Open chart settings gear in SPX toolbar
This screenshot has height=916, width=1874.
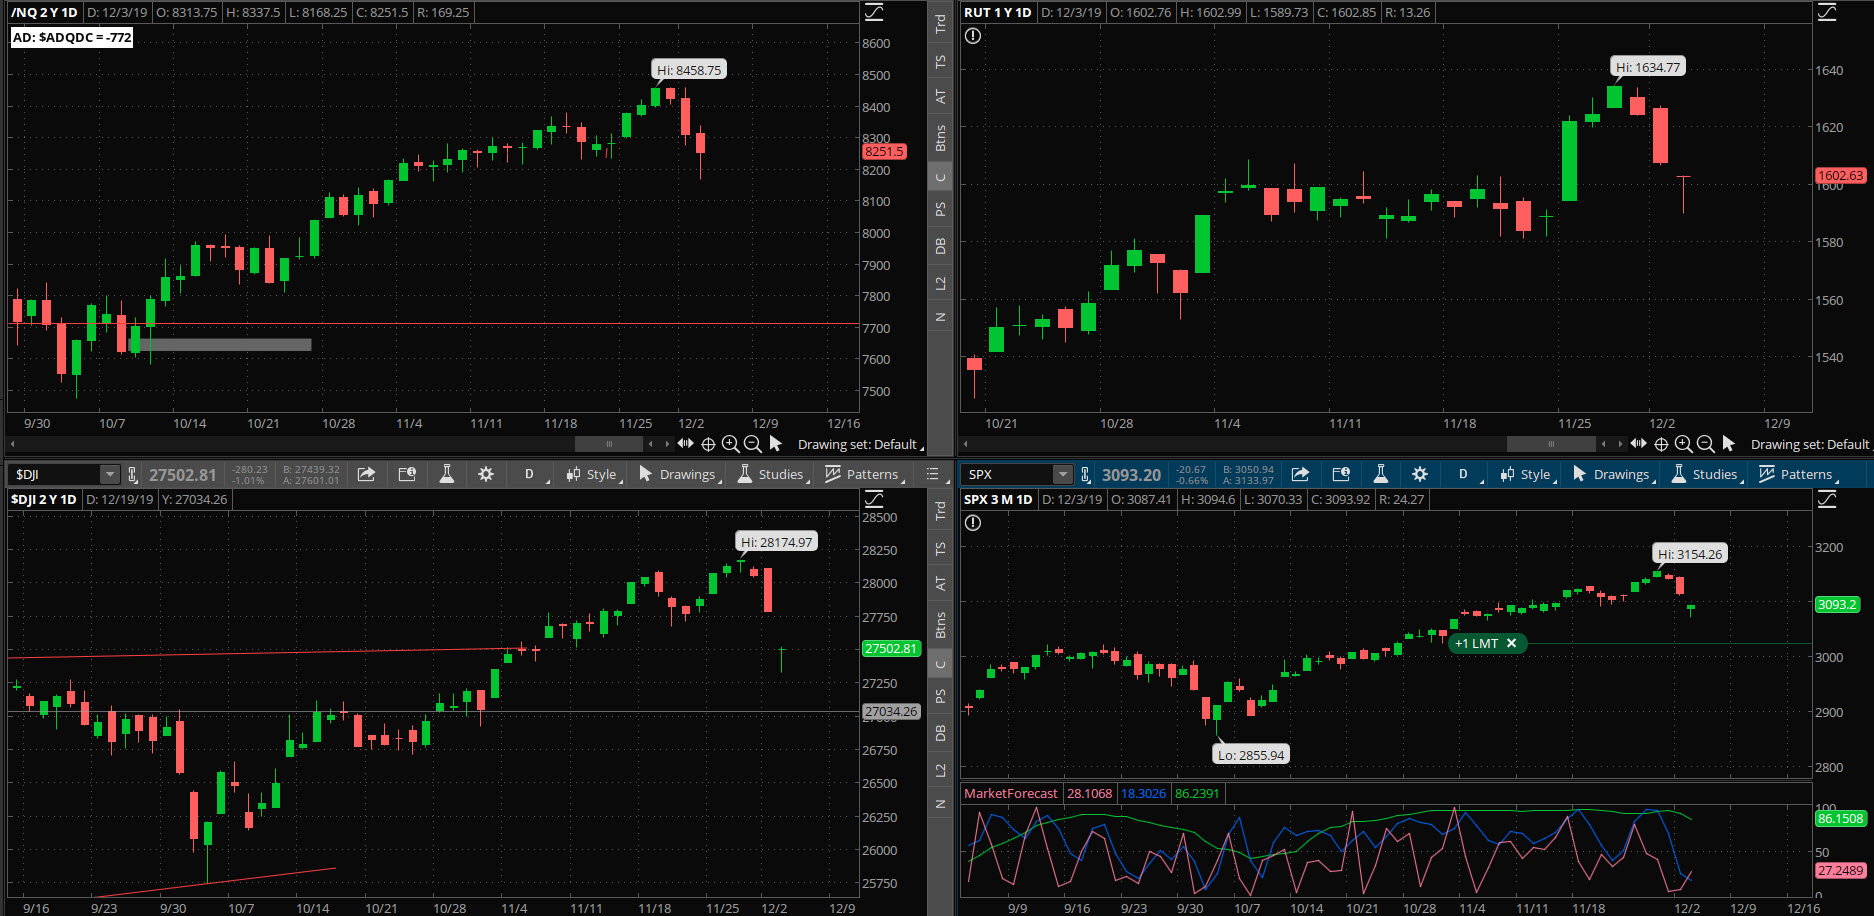coord(1420,474)
